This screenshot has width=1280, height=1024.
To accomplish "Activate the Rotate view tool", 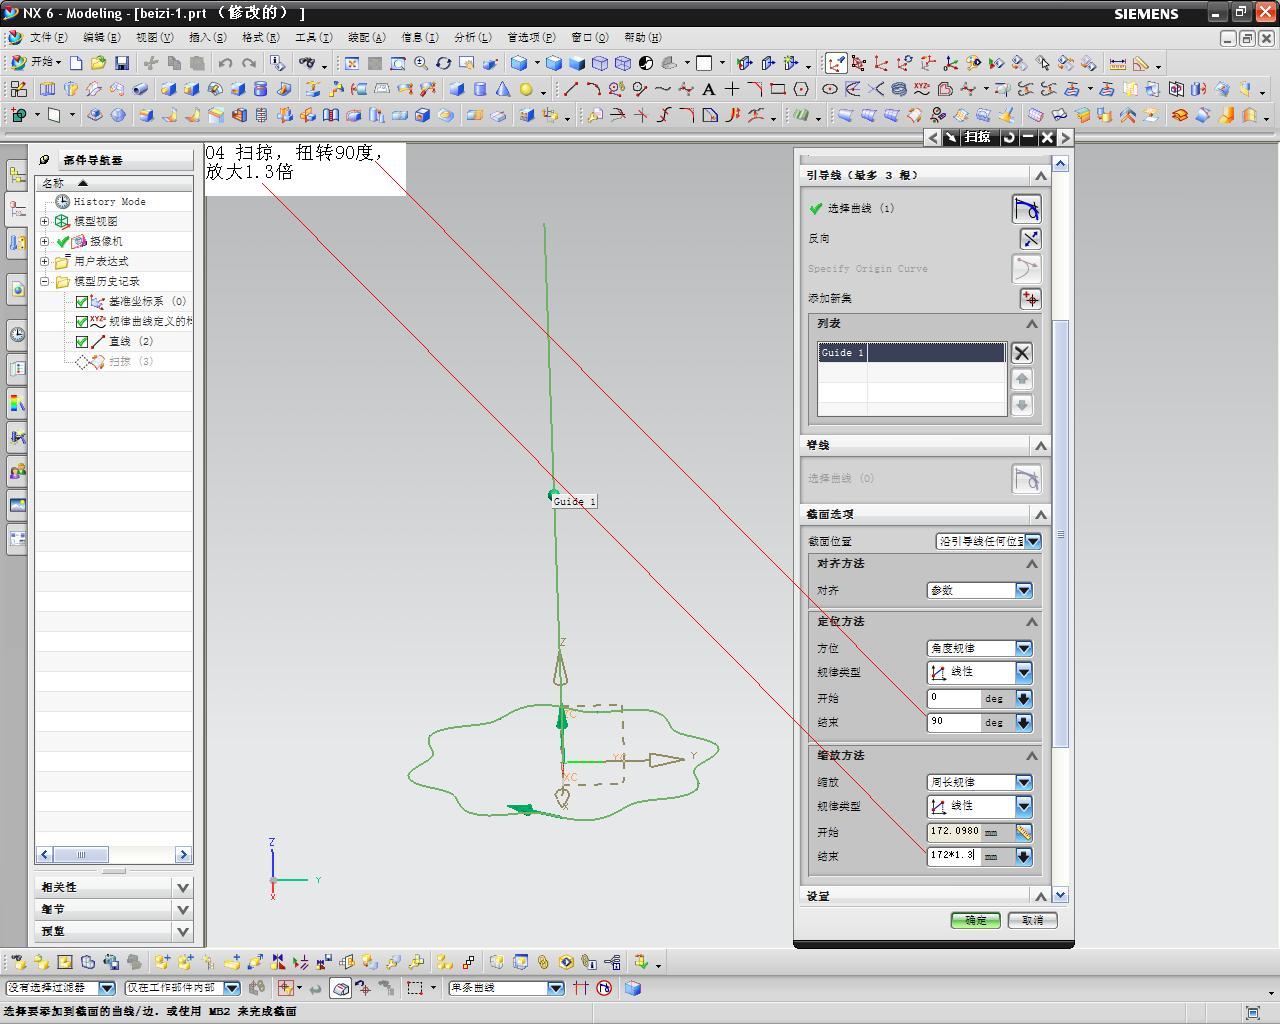I will coord(444,63).
